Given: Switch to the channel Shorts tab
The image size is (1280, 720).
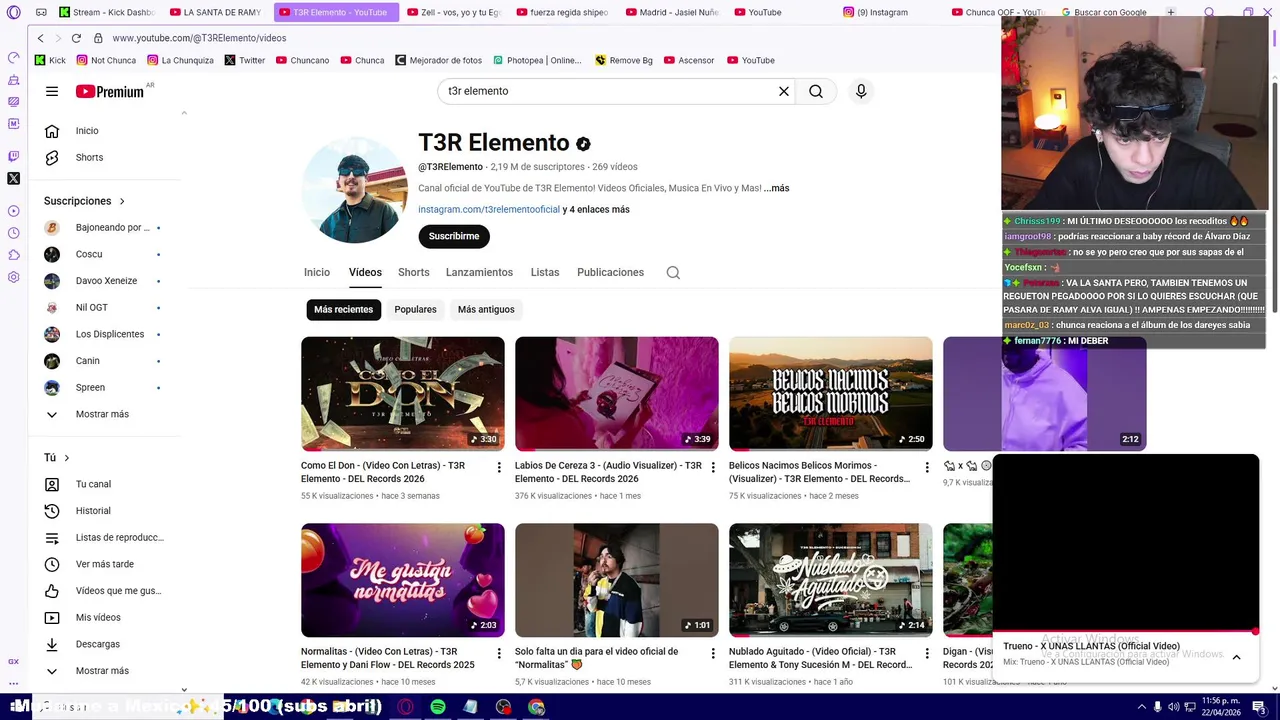Looking at the screenshot, I should click(414, 272).
